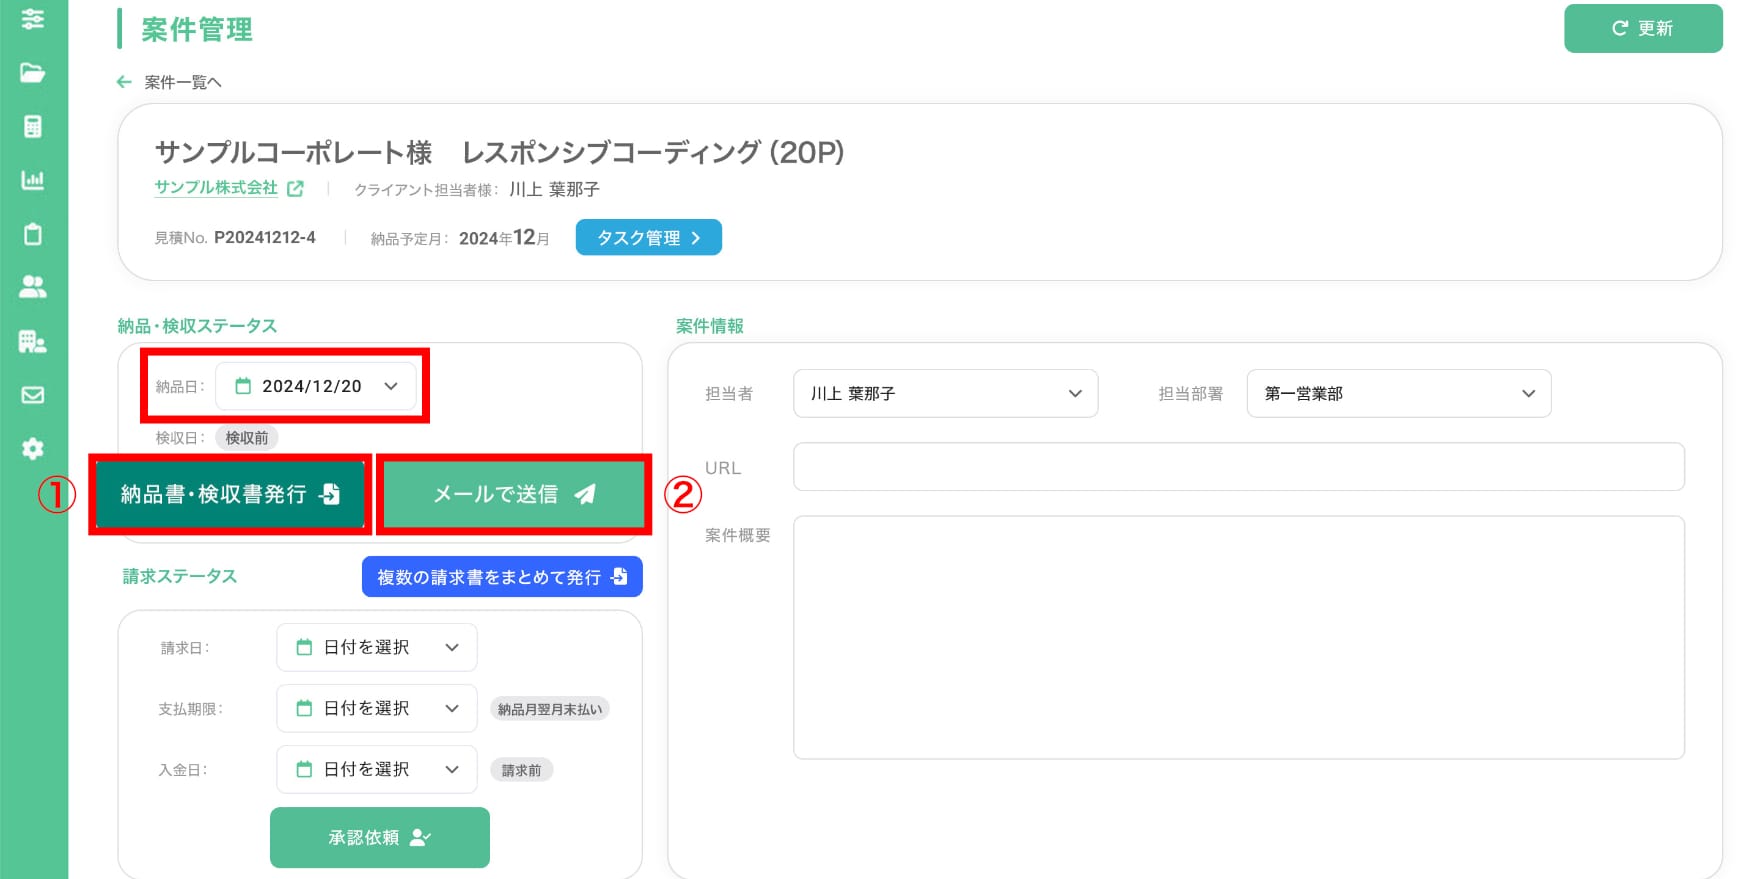Image resolution: width=1760 pixels, height=879 pixels.
Task: Refresh the page with the 更新 button
Action: [x=1643, y=28]
